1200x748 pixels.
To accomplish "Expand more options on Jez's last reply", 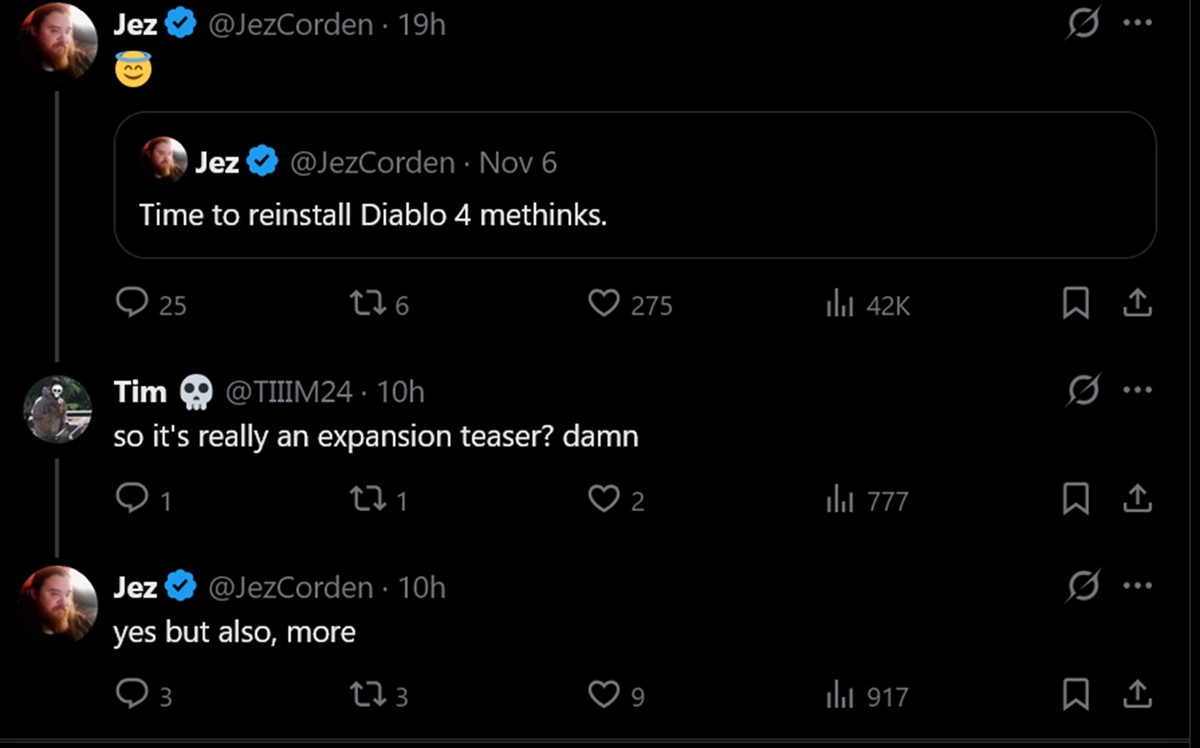I will tap(1137, 586).
